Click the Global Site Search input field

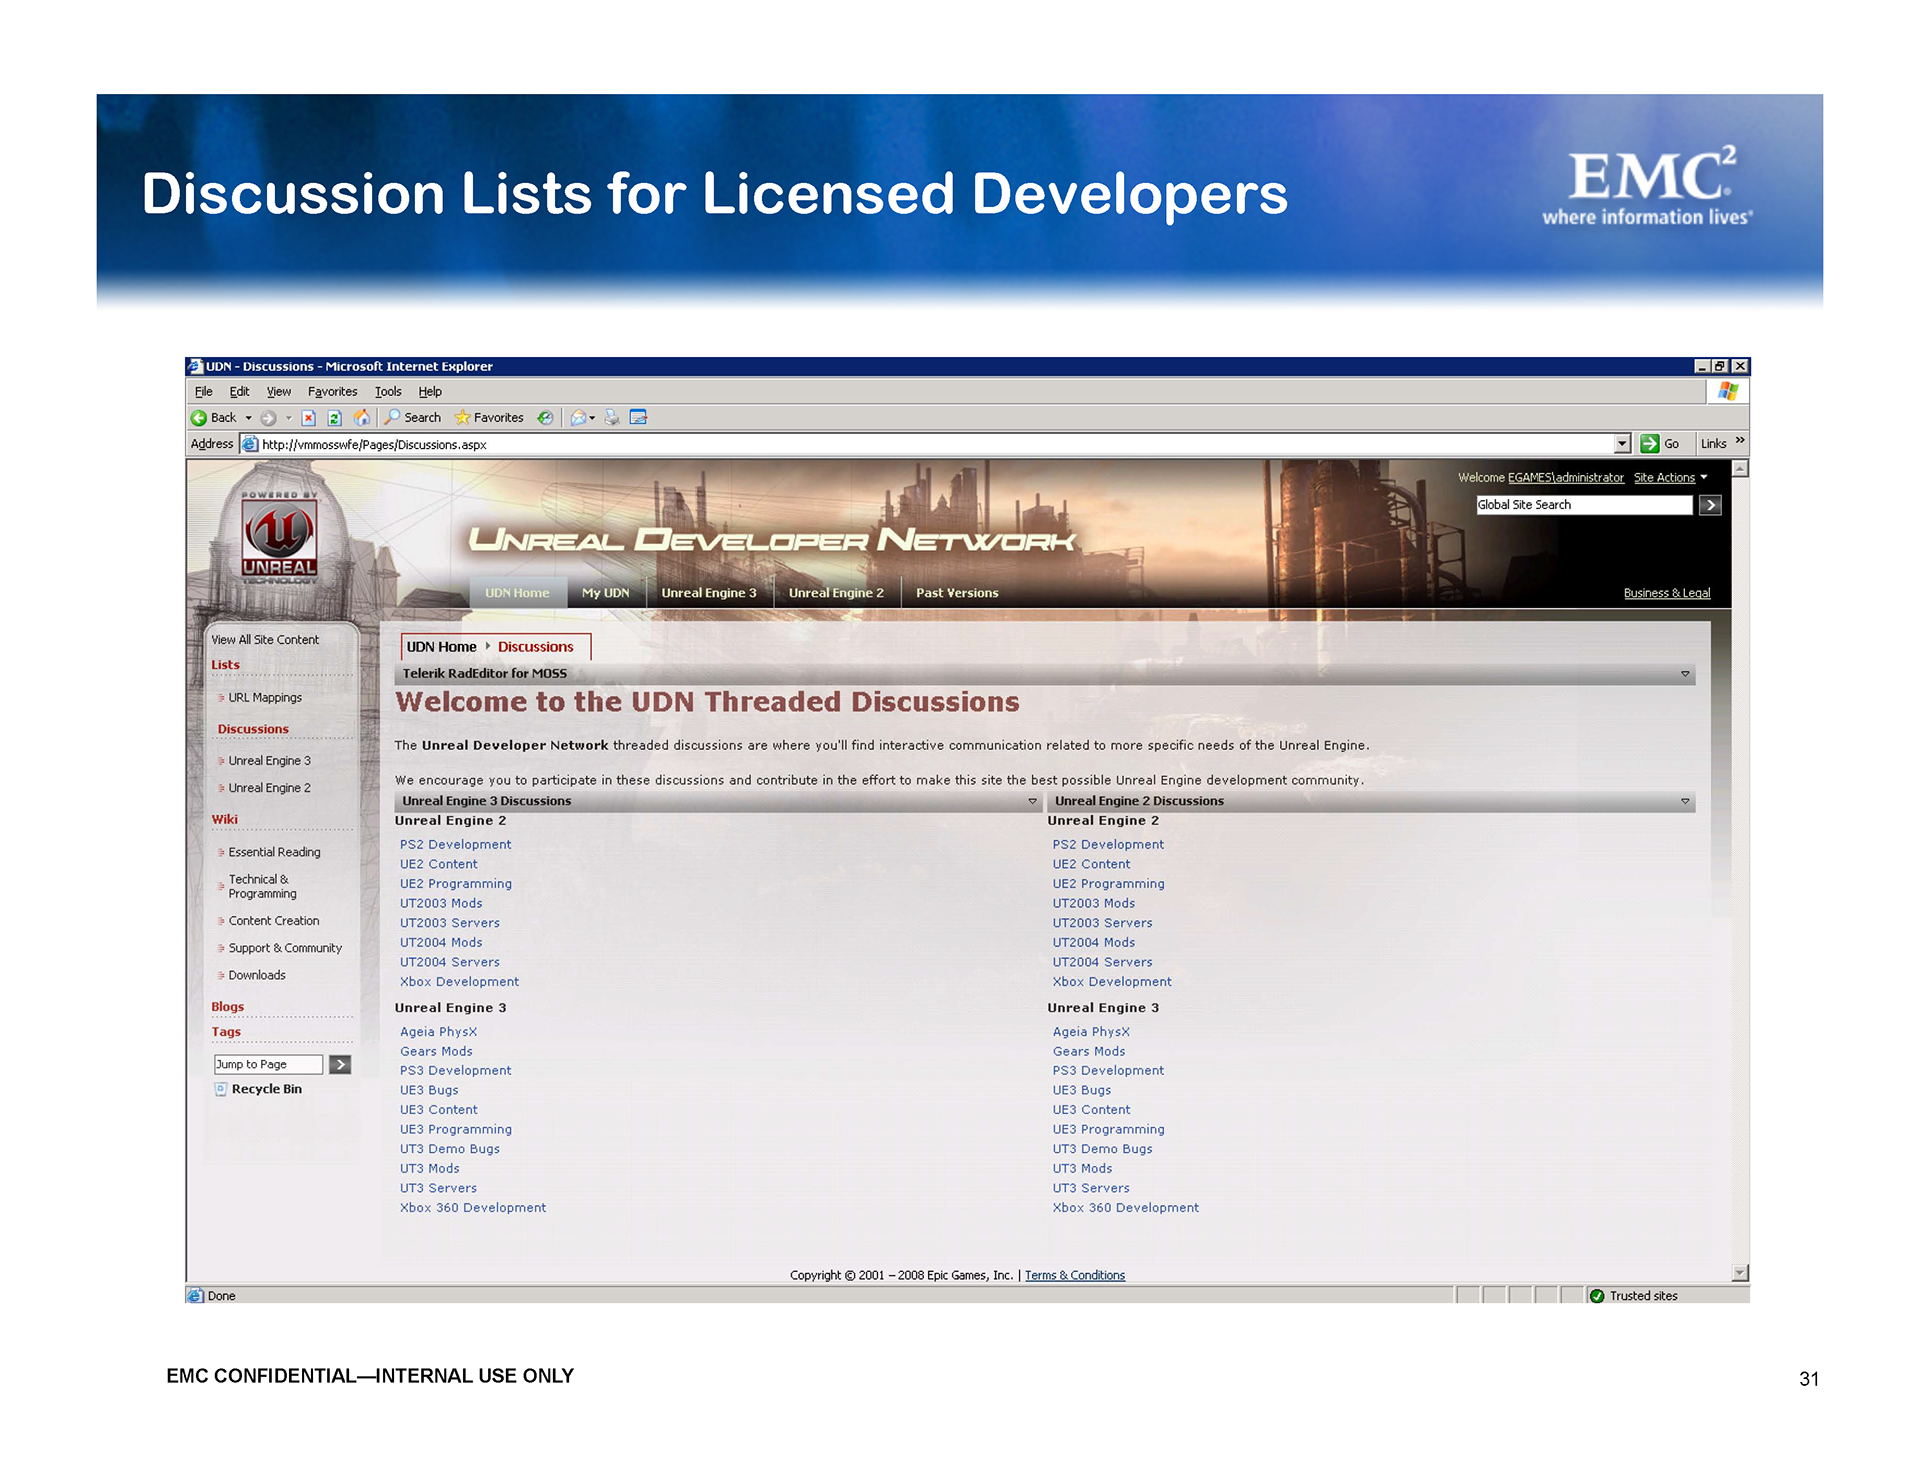(1583, 505)
